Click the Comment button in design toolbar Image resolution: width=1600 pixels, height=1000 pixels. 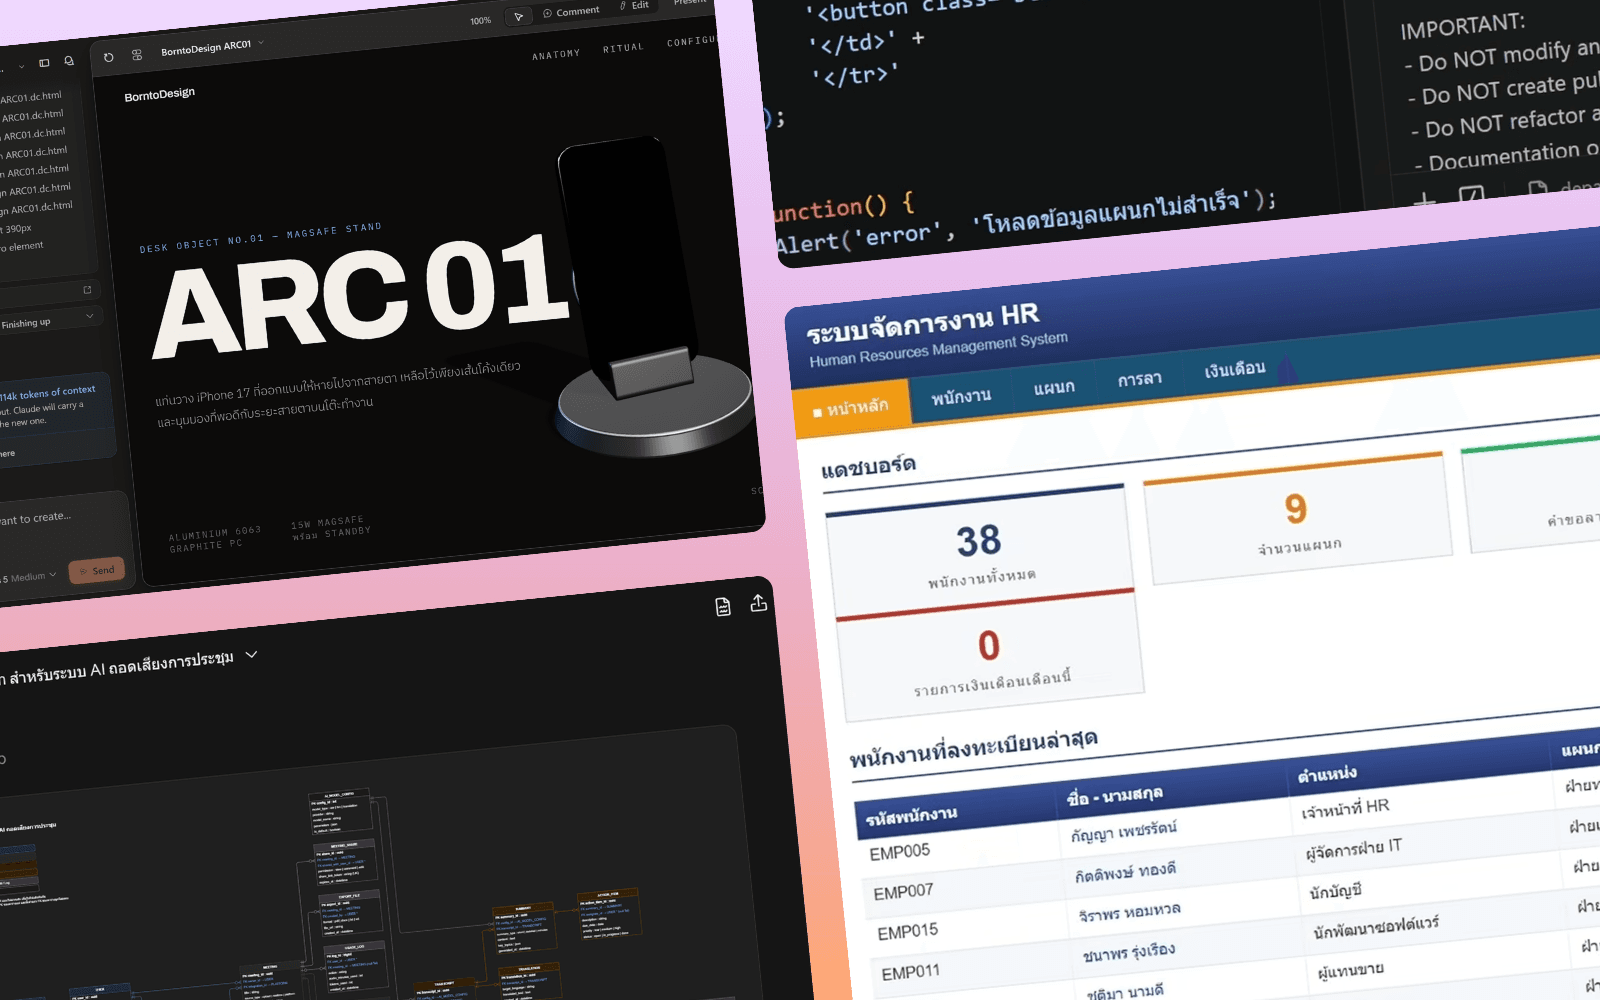pyautogui.click(x=571, y=12)
